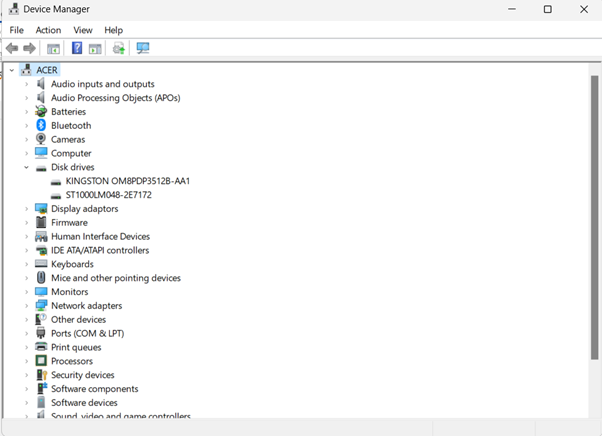Collapse the Disk drives category
The height and width of the screenshot is (436, 602).
point(27,168)
